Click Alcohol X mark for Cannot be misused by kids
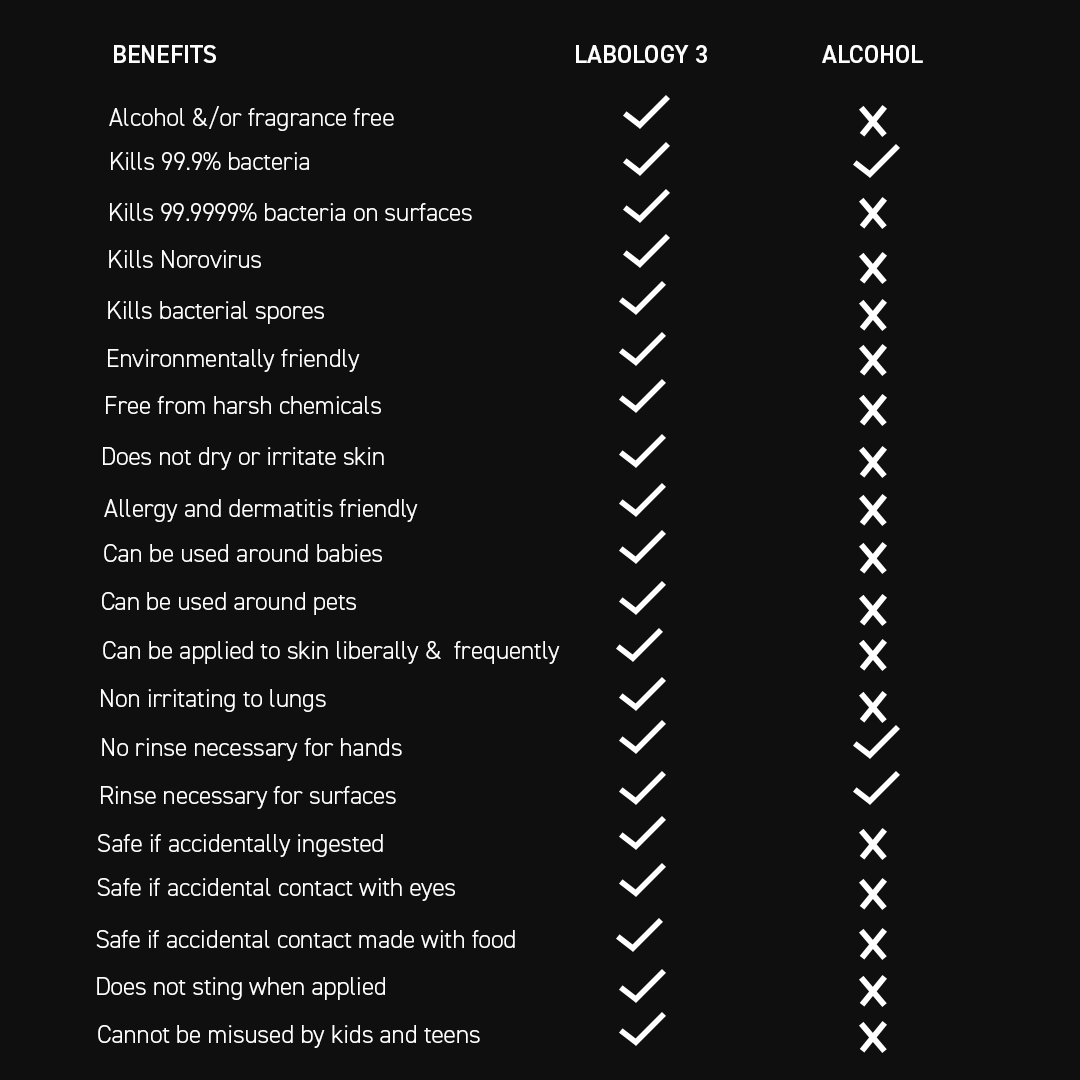The width and height of the screenshot is (1080, 1080). [873, 1037]
